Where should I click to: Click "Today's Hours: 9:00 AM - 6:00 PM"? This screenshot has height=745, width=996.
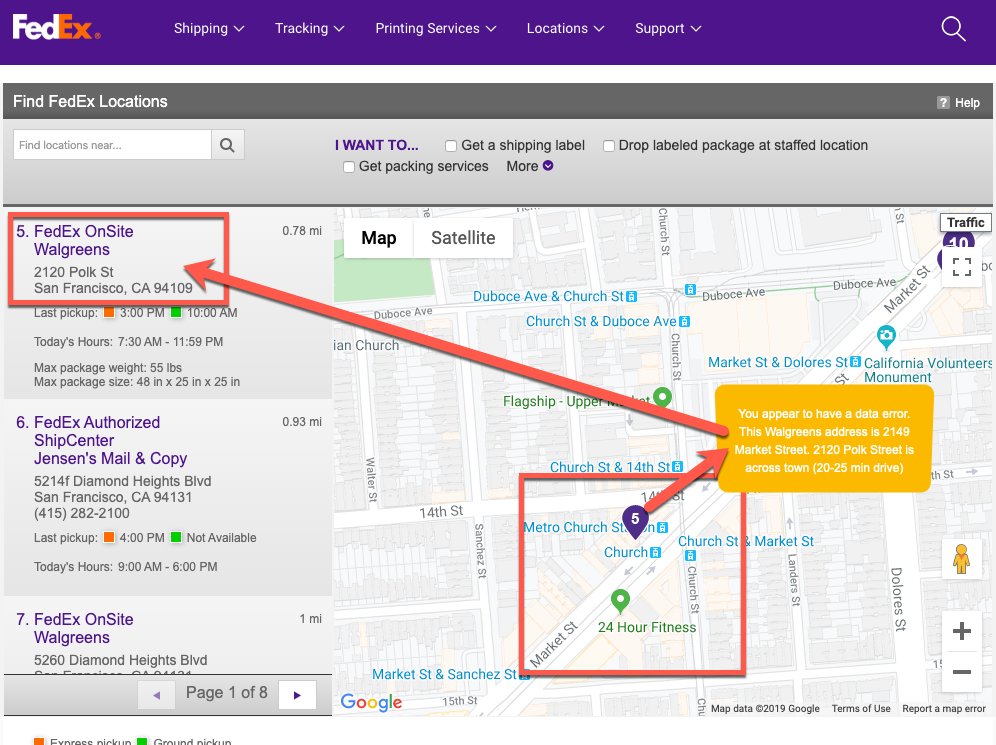pyautogui.click(x=126, y=567)
